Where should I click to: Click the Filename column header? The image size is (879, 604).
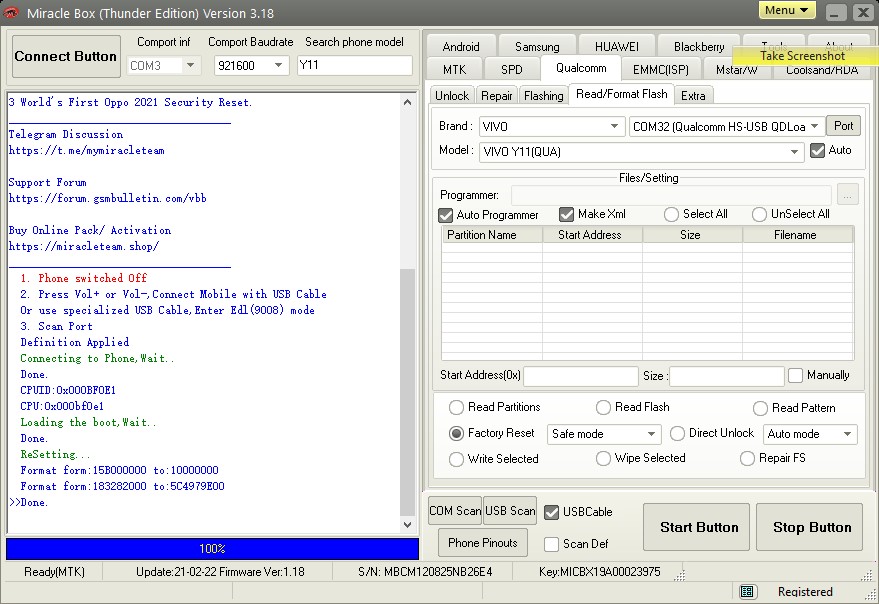pos(797,235)
